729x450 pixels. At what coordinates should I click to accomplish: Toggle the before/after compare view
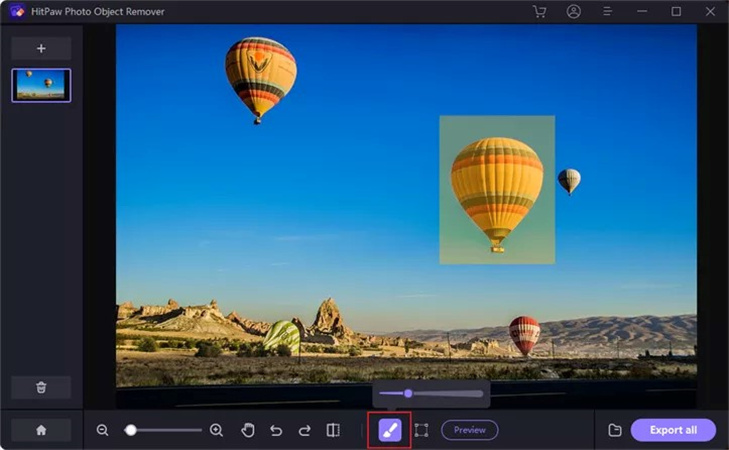(x=333, y=430)
